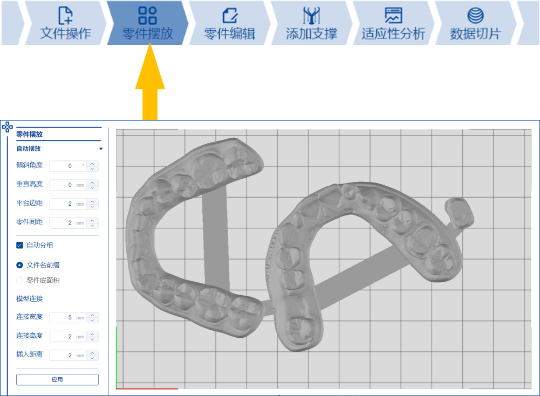540x396 pixels.
Task: Open the 添加支撑 add supports step
Action: (x=311, y=23)
